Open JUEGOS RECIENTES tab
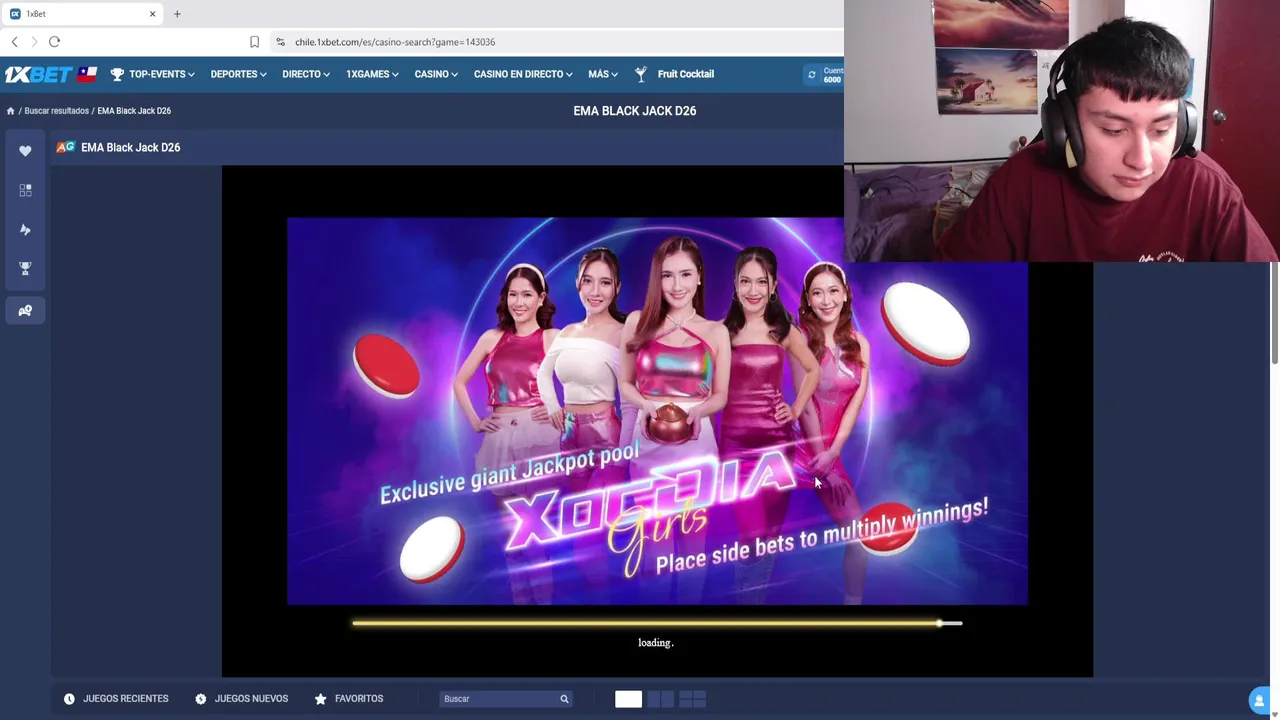Image resolution: width=1280 pixels, height=720 pixels. [x=116, y=699]
